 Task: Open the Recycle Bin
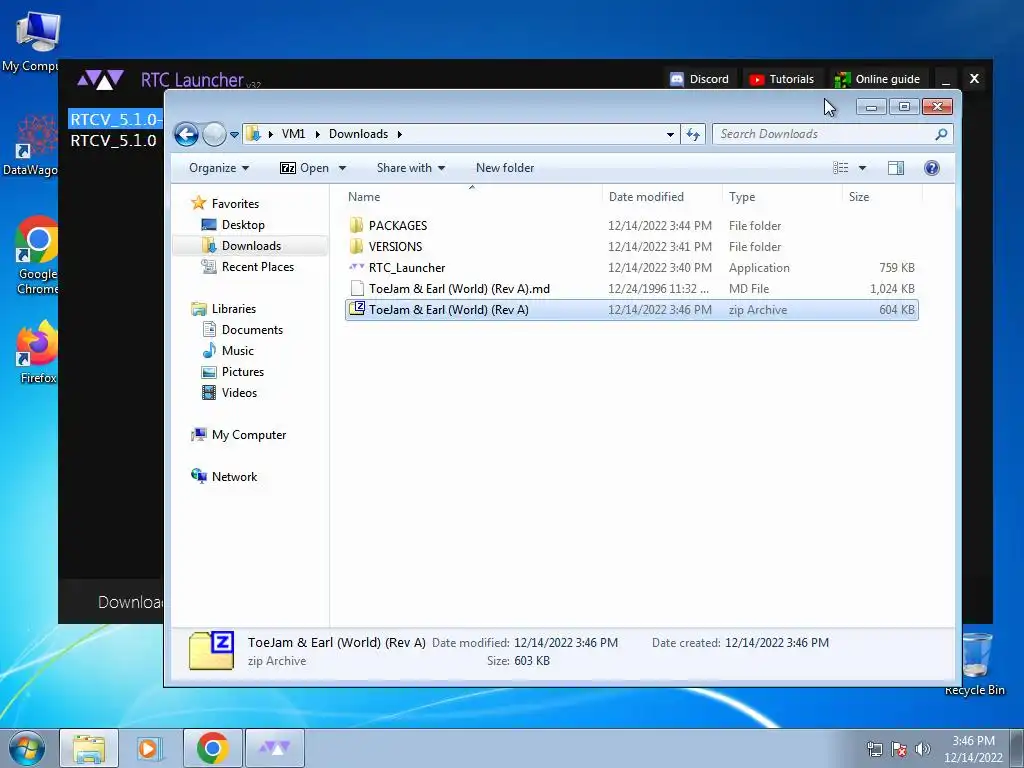click(975, 664)
